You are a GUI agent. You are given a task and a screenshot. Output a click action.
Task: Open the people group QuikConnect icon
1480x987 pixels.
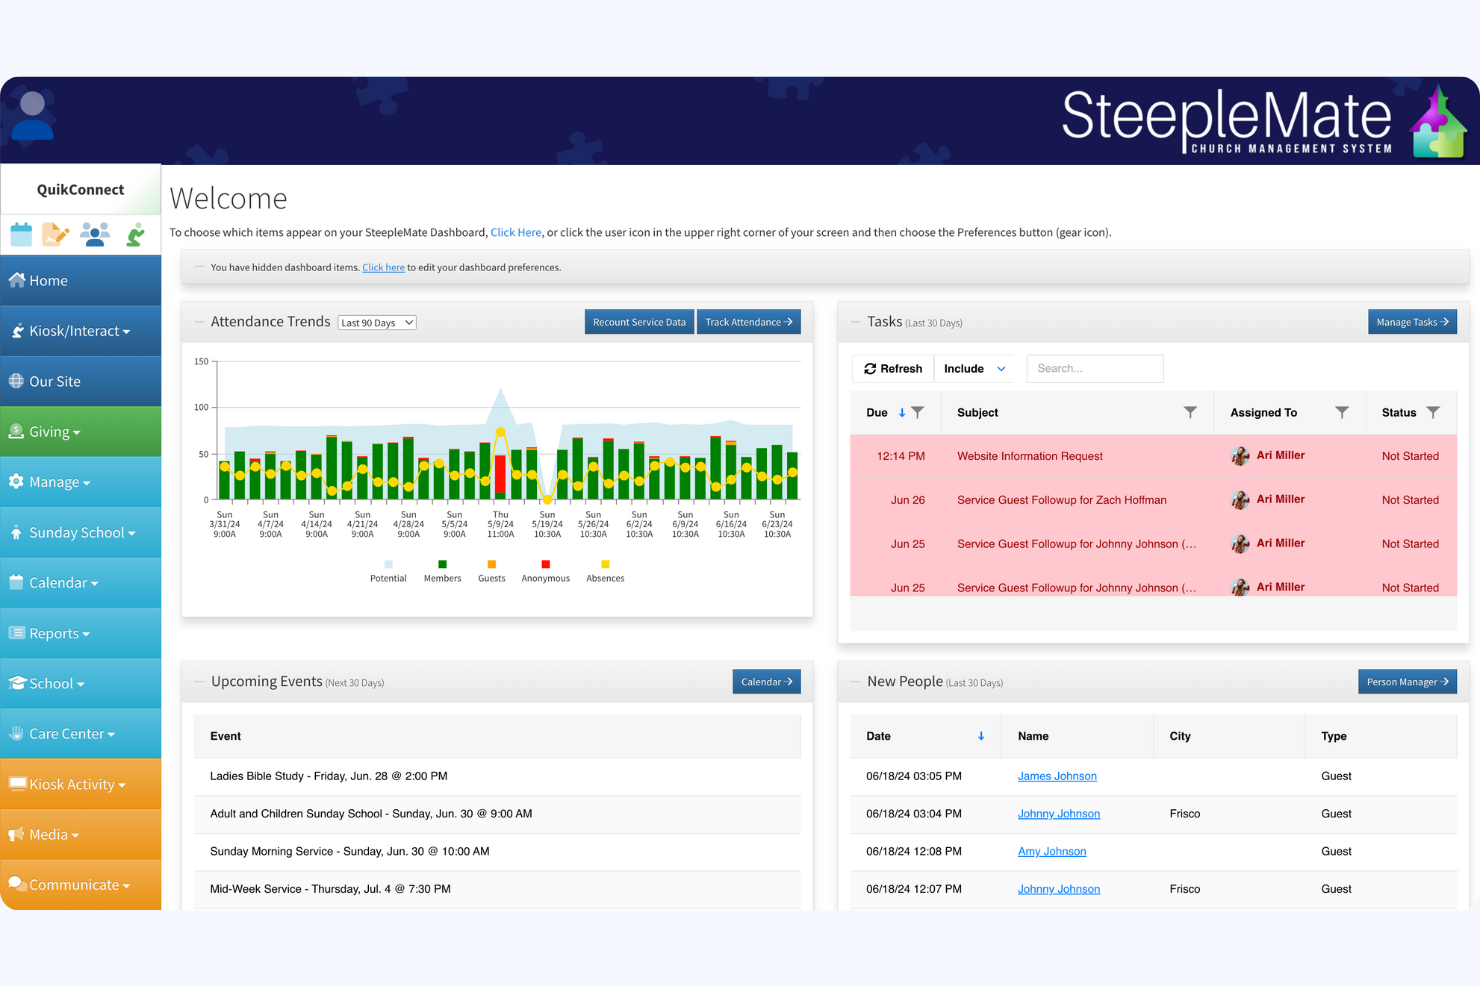click(x=95, y=234)
